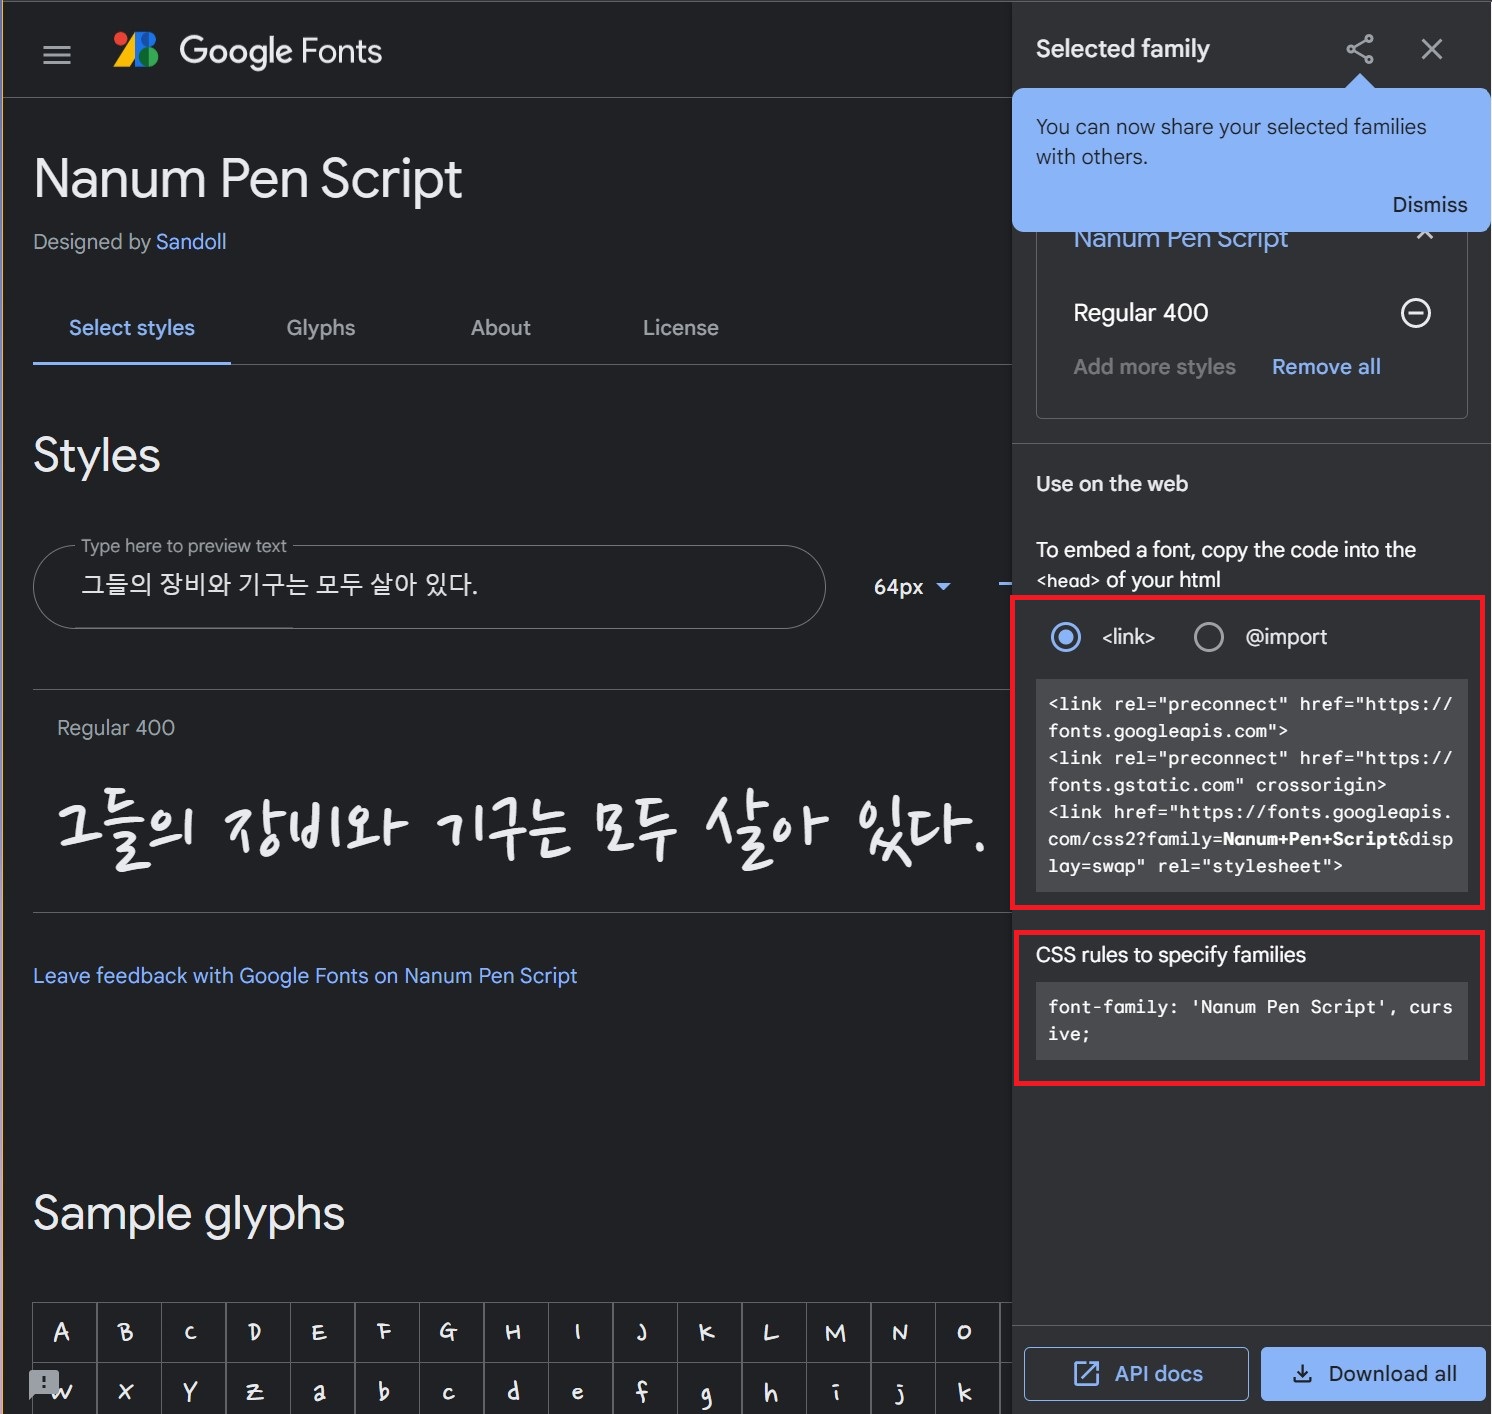The height and width of the screenshot is (1414, 1492).
Task: Remove Regular 400 style with minus icon
Action: [x=1415, y=313]
